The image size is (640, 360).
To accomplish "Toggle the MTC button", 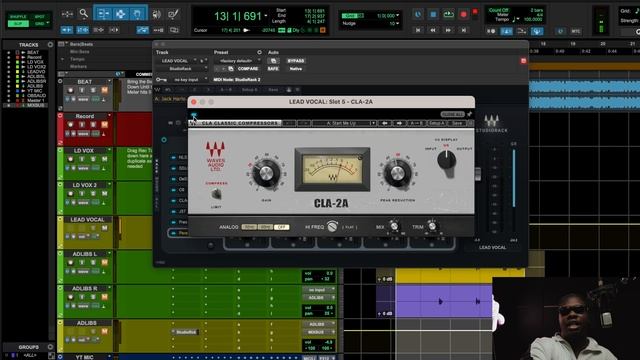I will coord(576,31).
